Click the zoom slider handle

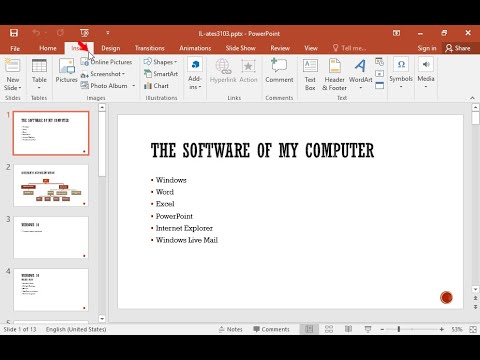[399, 329]
